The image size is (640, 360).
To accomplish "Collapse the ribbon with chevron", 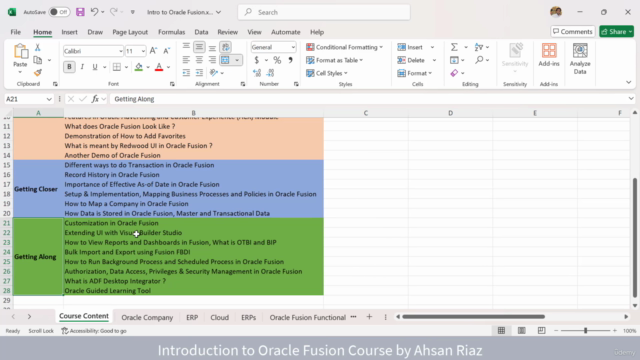I will point(629,82).
